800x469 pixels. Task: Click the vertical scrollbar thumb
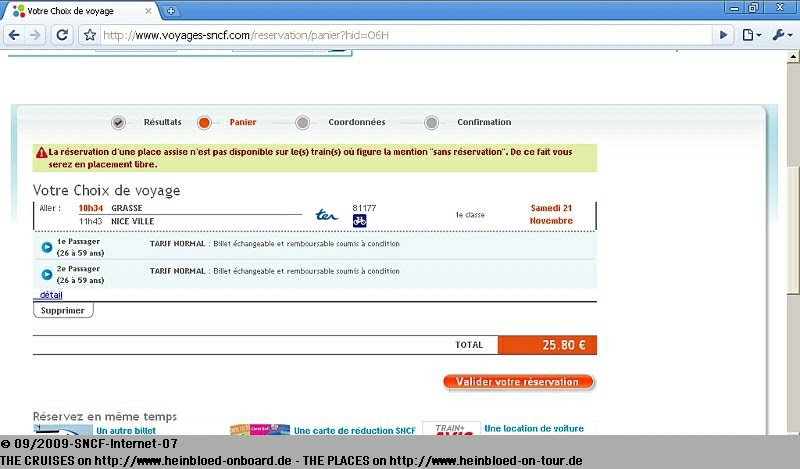point(793,230)
